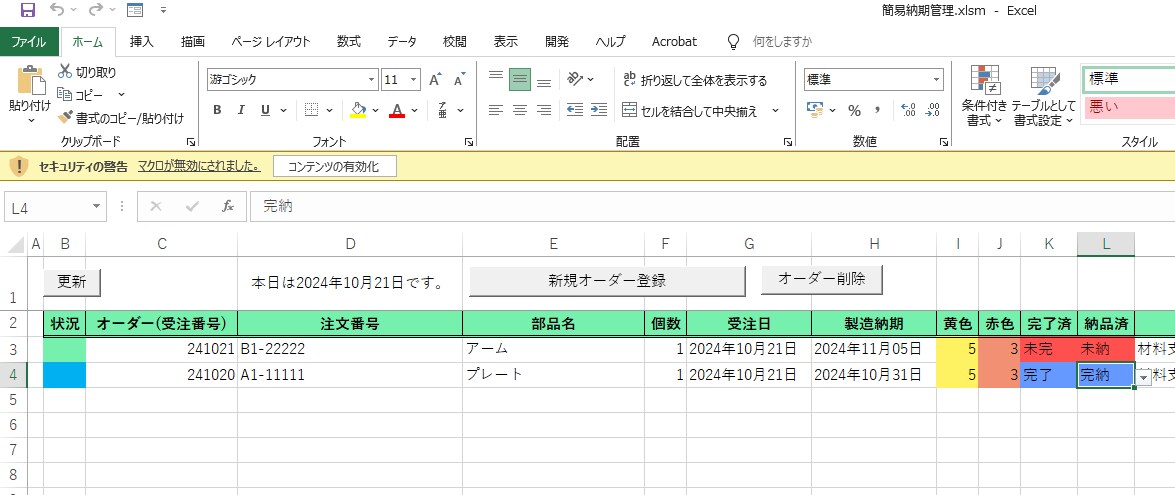Switch to the 開発 tab
Image resolution: width=1175 pixels, height=495 pixels.
tap(557, 42)
